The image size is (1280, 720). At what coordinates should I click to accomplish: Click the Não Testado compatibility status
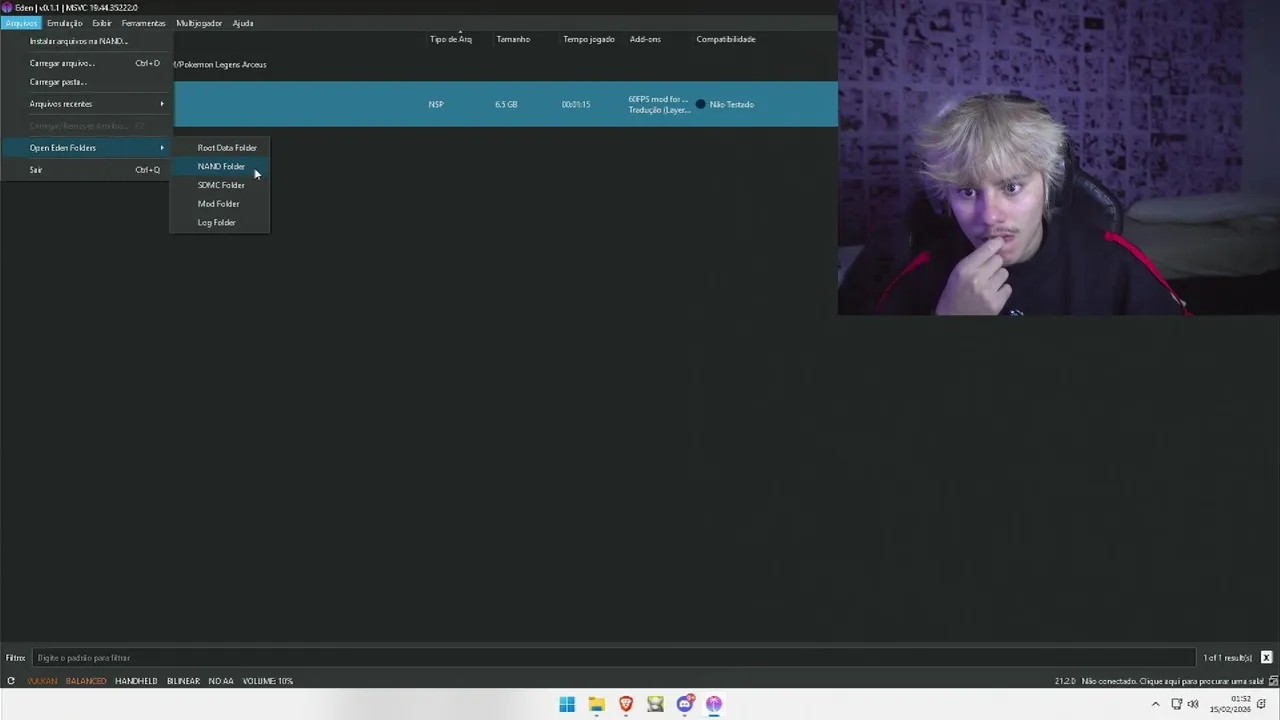click(726, 104)
